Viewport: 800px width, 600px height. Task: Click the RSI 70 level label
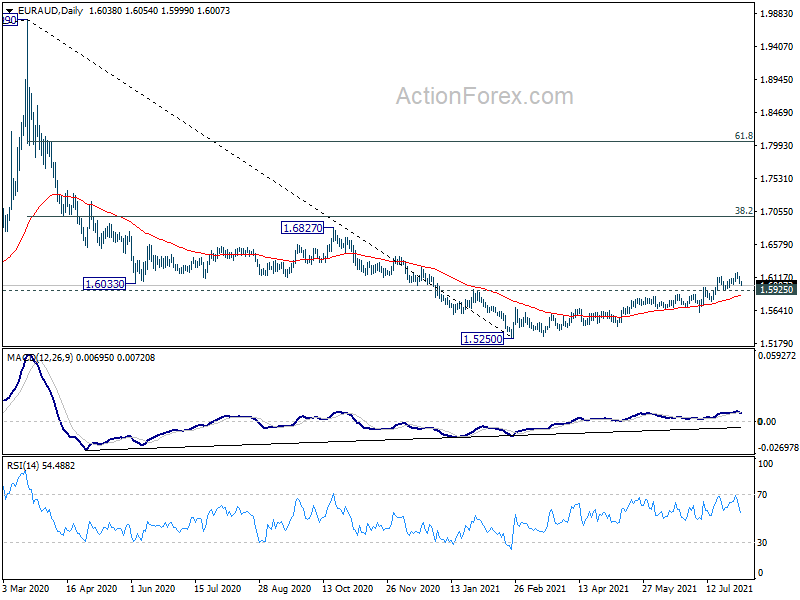762,494
